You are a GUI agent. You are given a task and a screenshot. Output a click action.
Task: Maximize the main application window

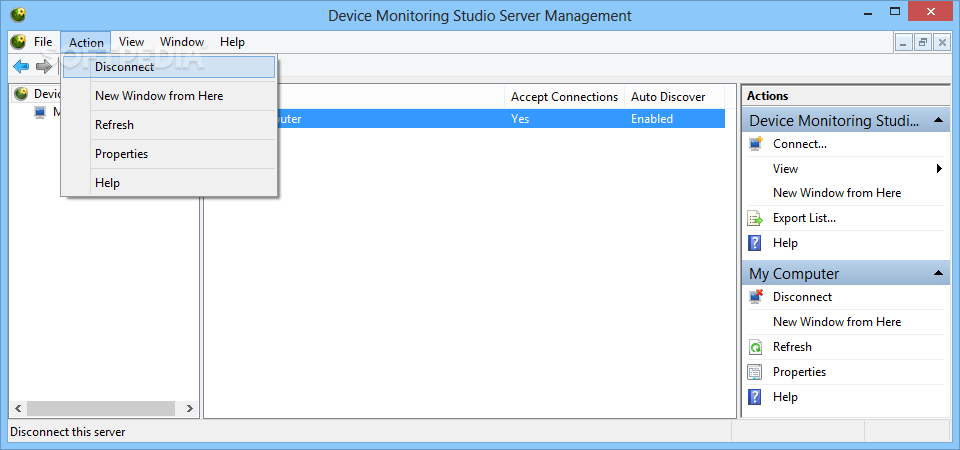[895, 12]
